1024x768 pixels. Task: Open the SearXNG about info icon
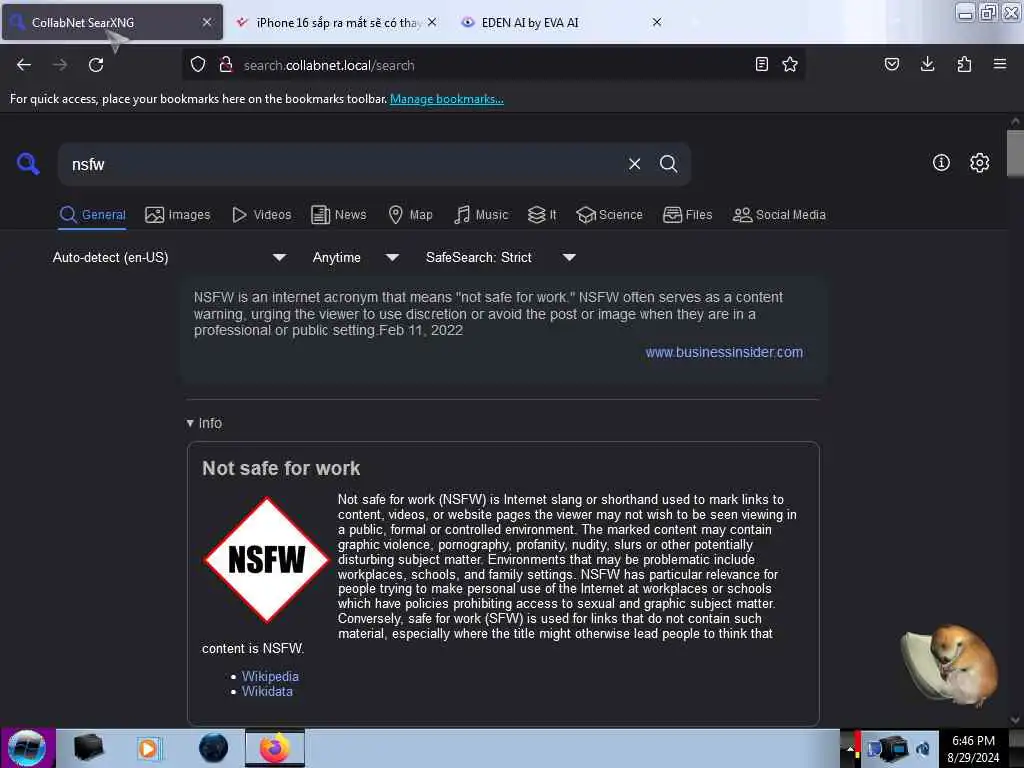pyautogui.click(x=941, y=163)
